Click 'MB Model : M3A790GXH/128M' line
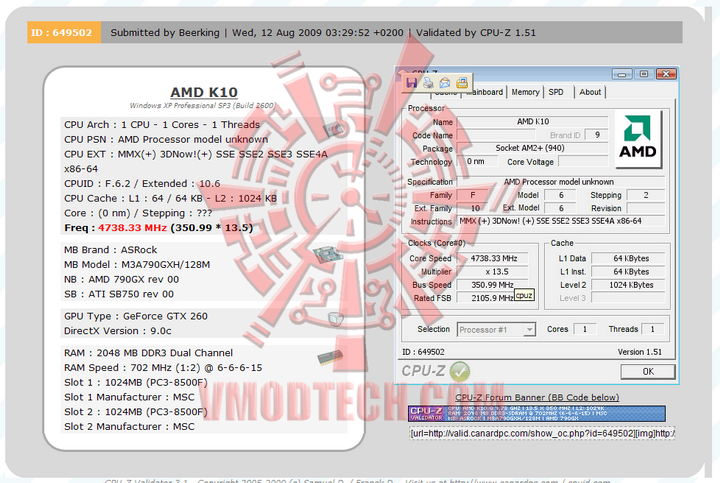The image size is (720, 483). pyautogui.click(x=137, y=264)
